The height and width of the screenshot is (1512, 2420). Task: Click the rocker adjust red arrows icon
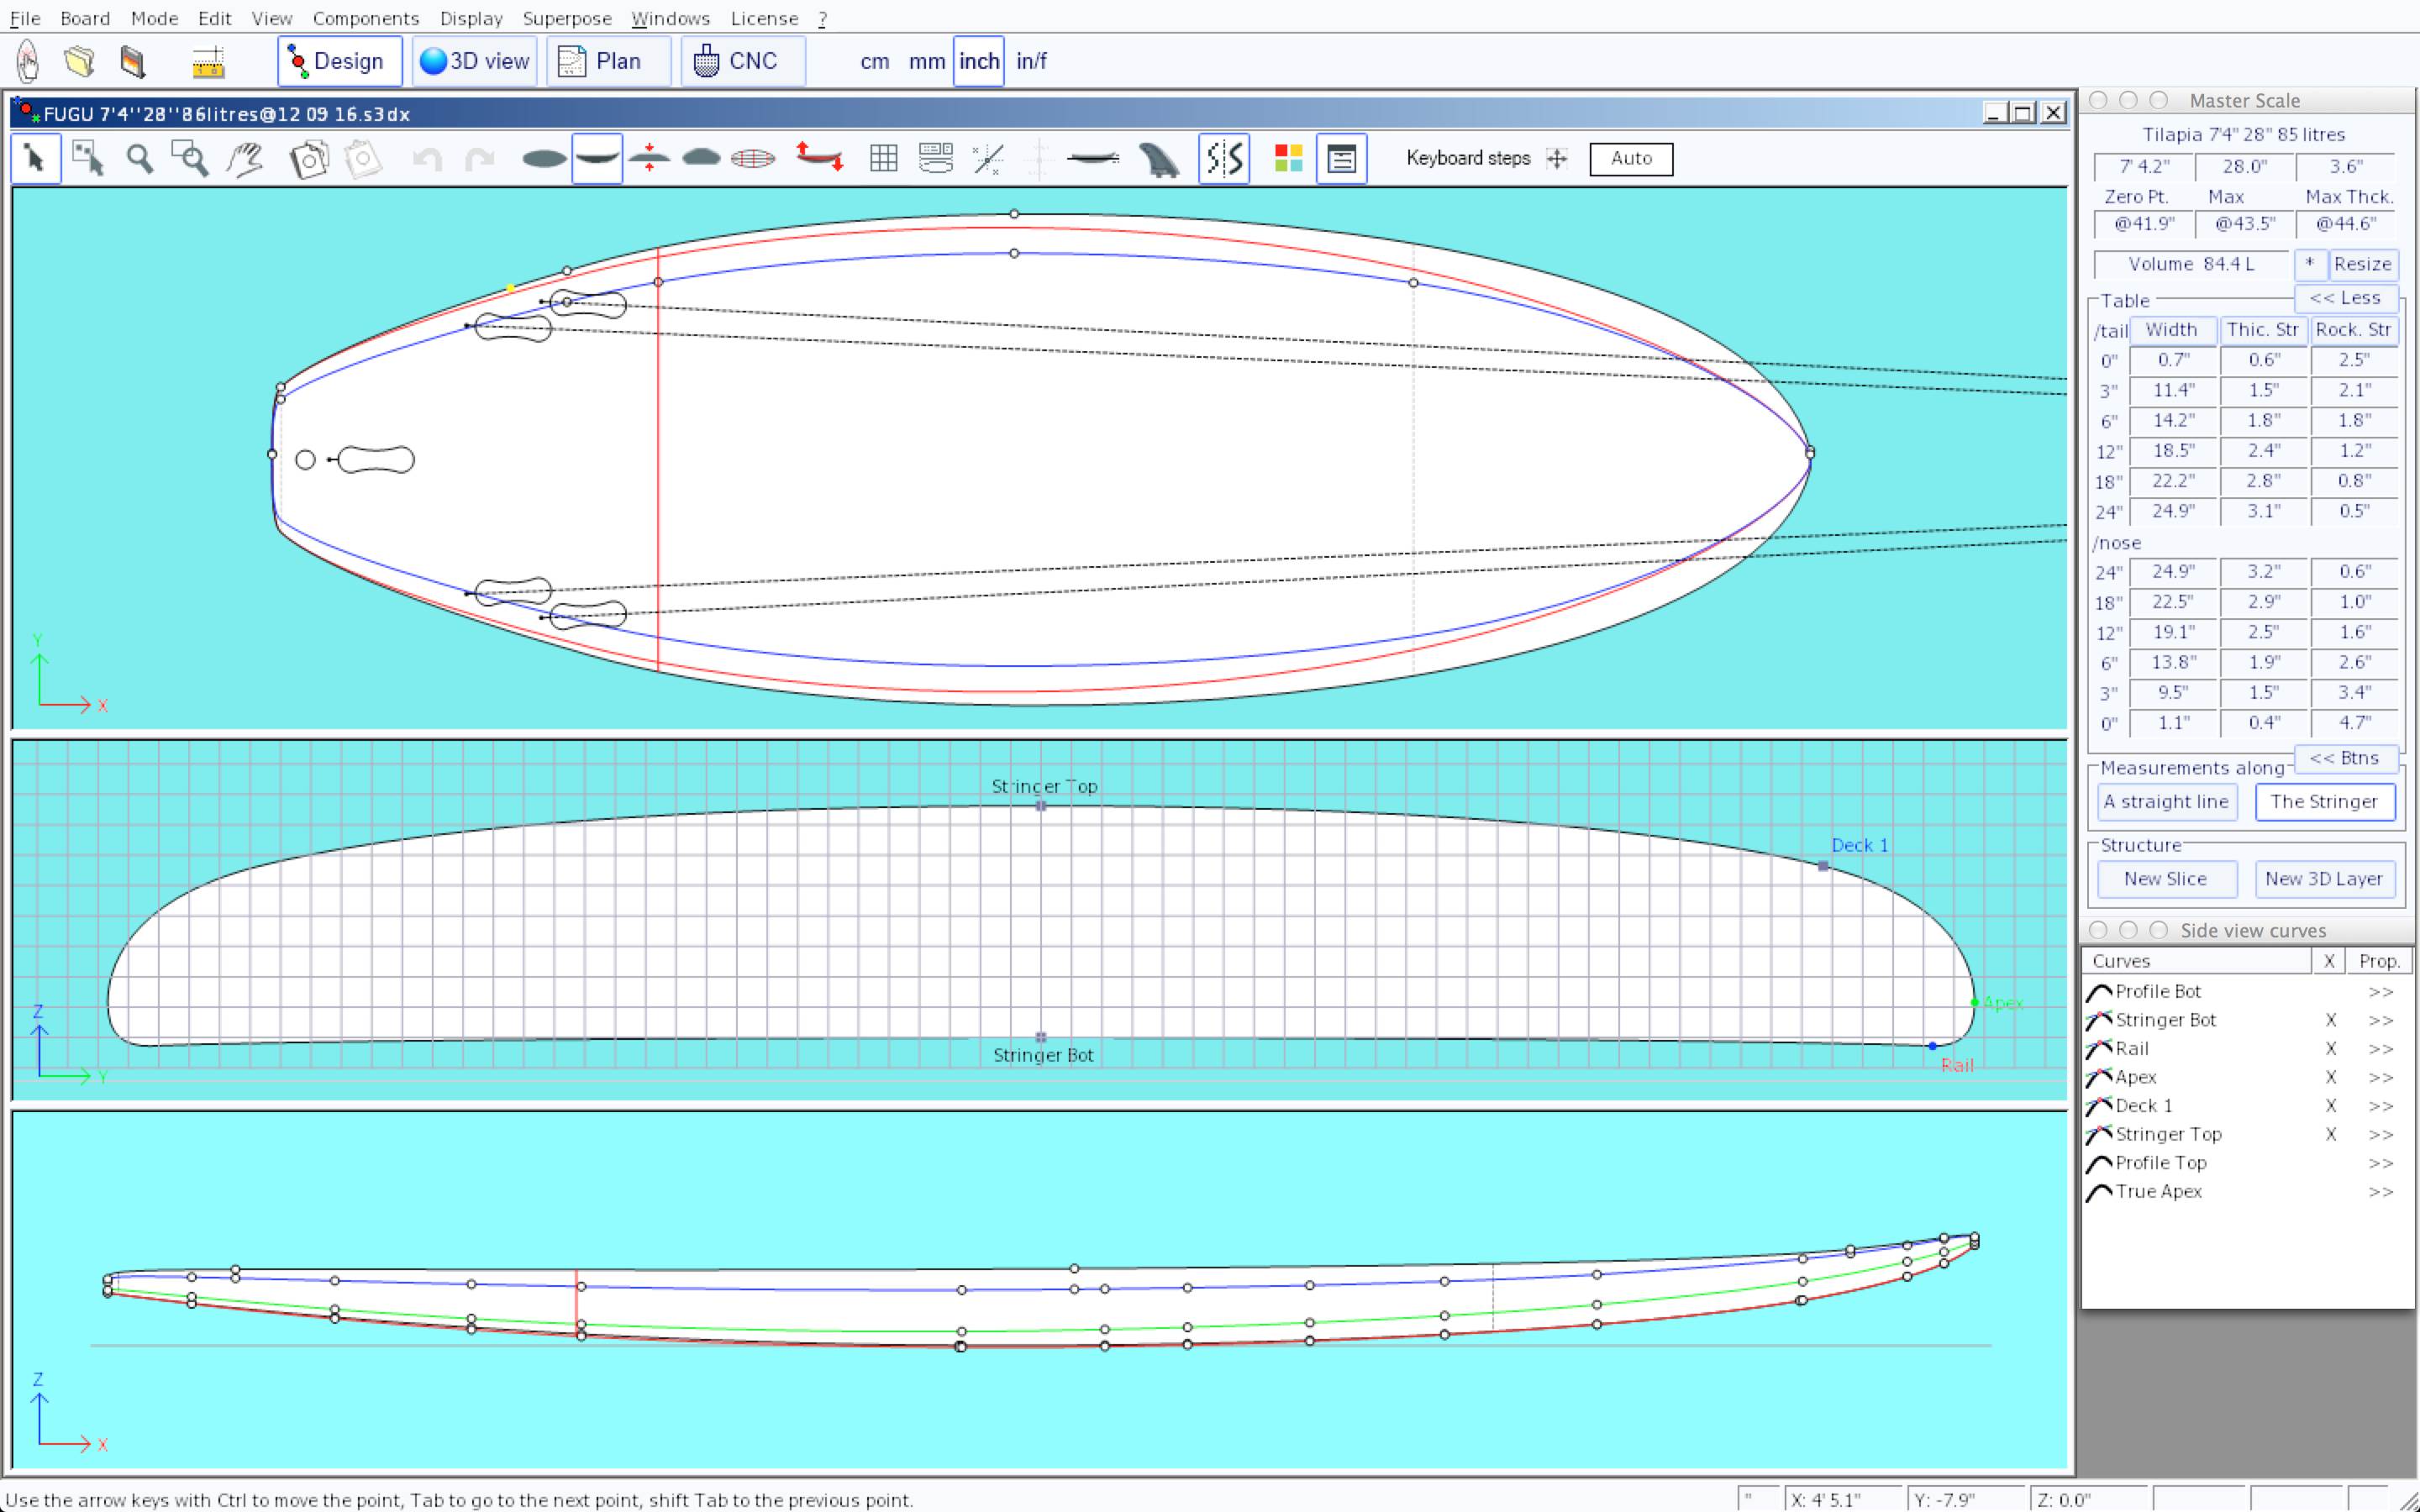pos(819,159)
